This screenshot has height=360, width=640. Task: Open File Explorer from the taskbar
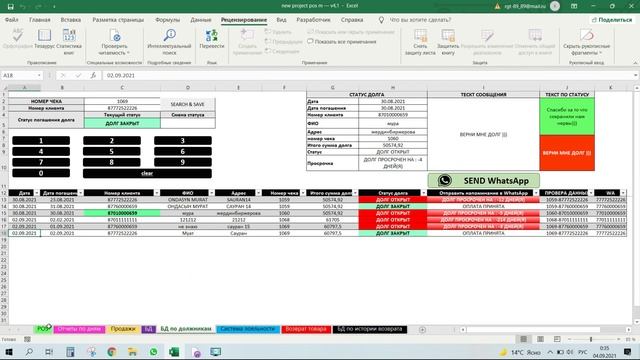pyautogui.click(x=132, y=352)
